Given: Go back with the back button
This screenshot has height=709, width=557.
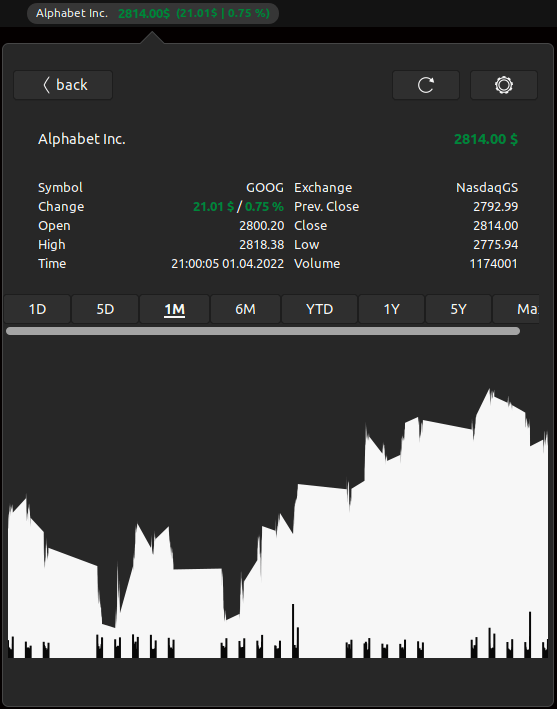Looking at the screenshot, I should (x=63, y=85).
